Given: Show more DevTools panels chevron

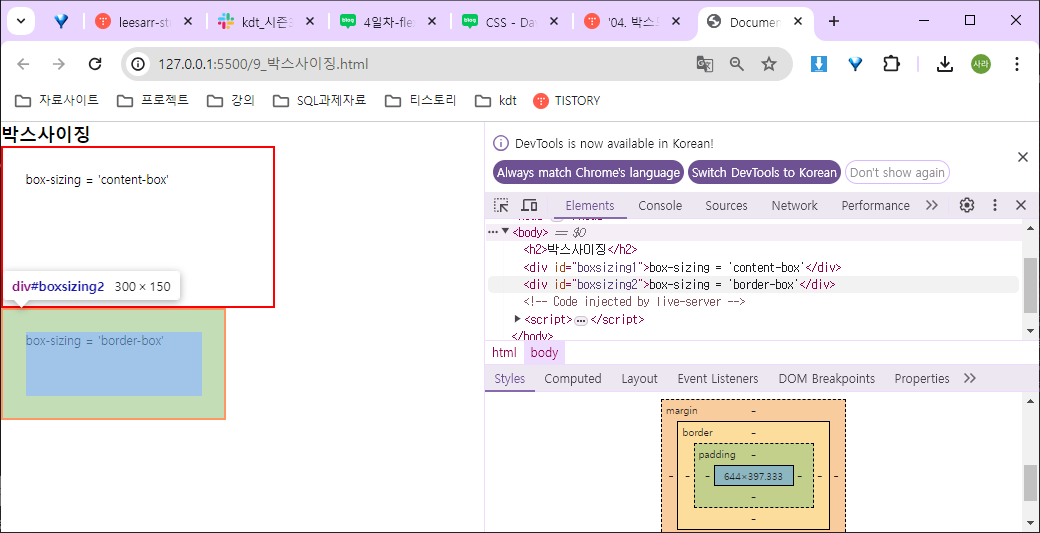Looking at the screenshot, I should coord(932,206).
